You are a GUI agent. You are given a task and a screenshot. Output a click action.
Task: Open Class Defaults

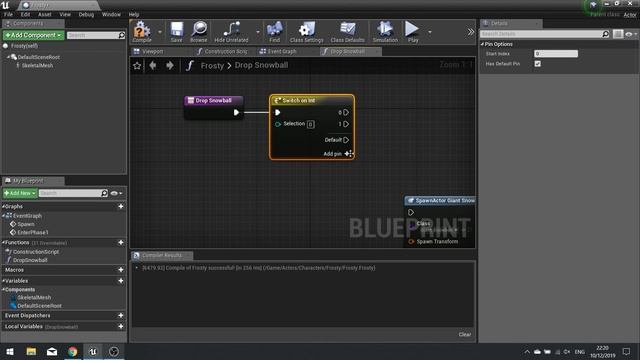(x=347, y=32)
